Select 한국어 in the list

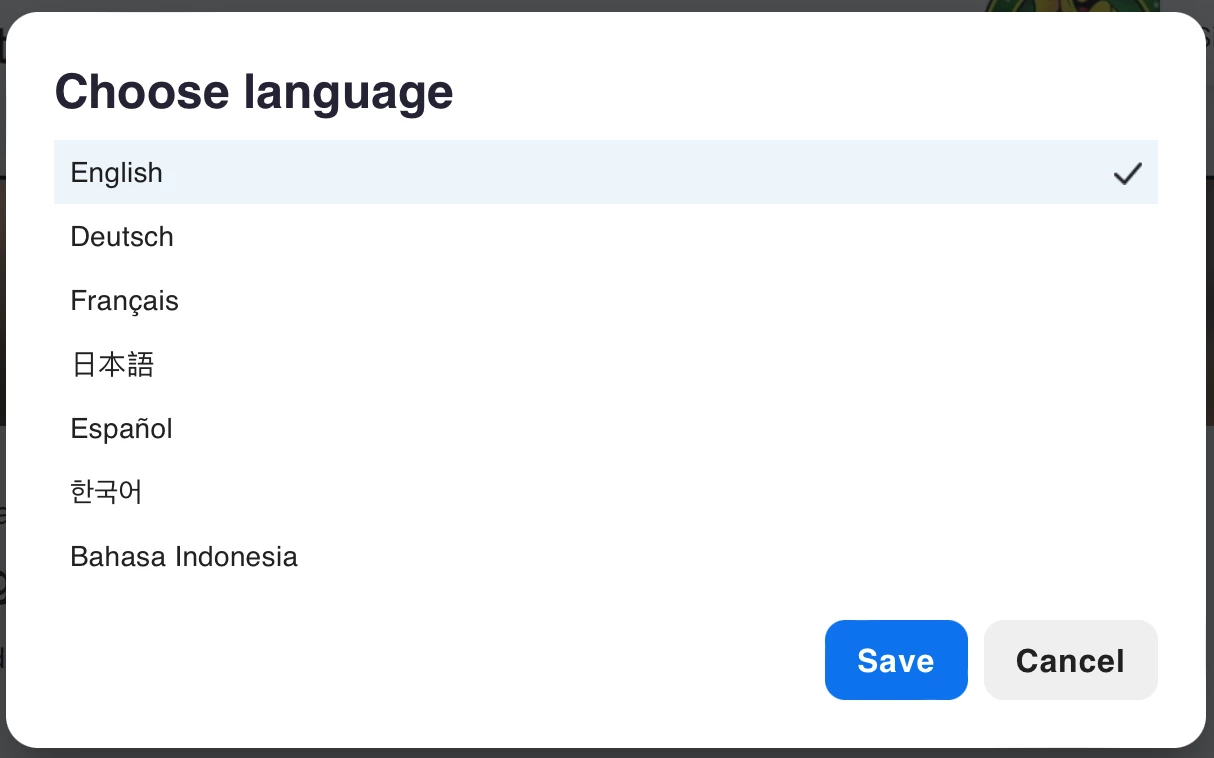click(606, 492)
